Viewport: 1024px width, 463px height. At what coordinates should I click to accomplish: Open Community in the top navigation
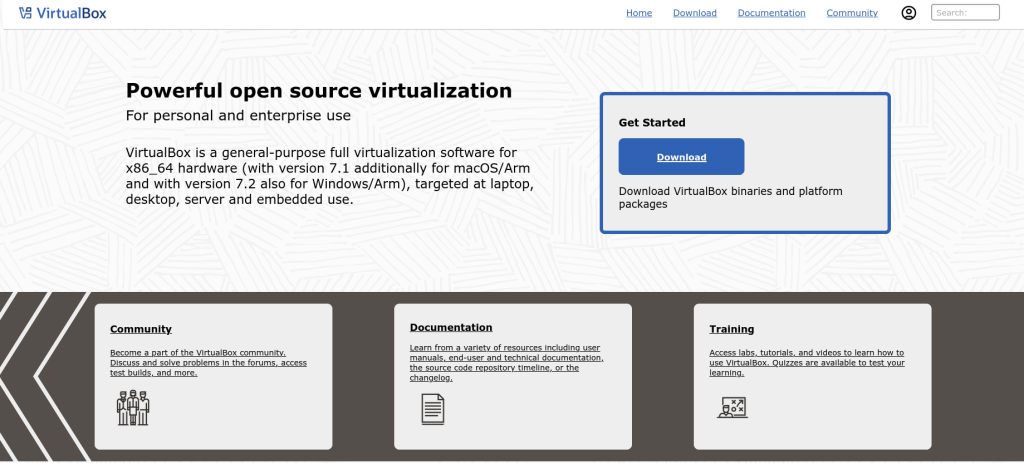852,13
